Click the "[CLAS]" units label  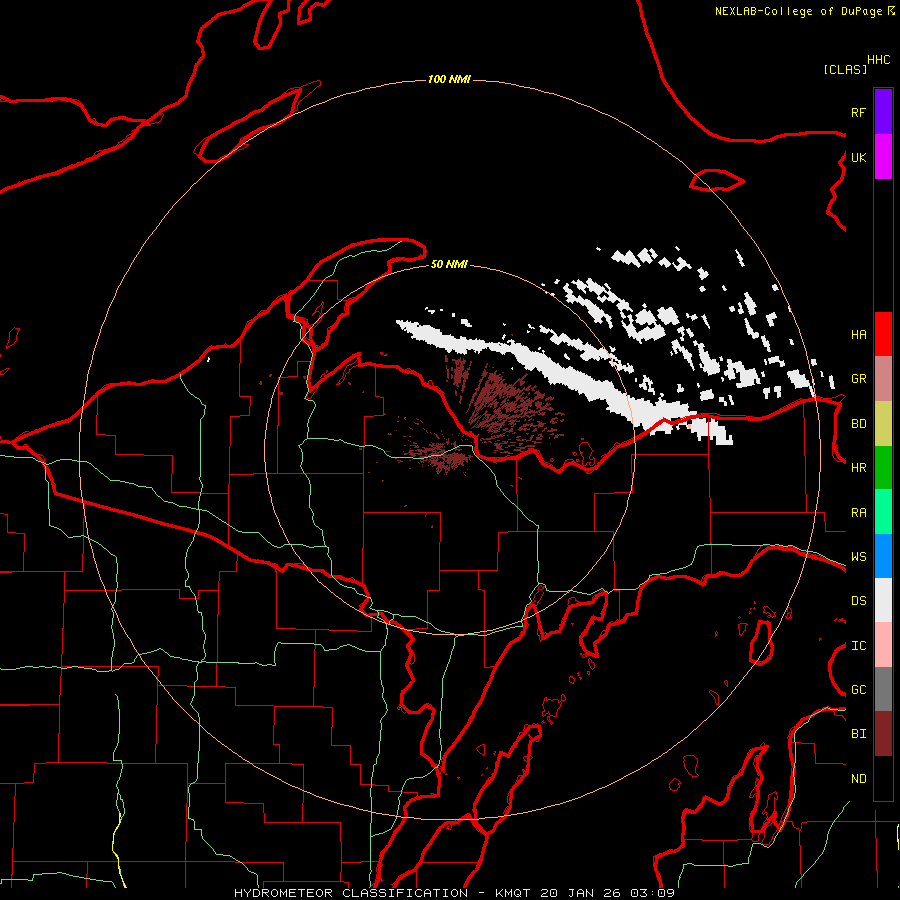(x=845, y=69)
